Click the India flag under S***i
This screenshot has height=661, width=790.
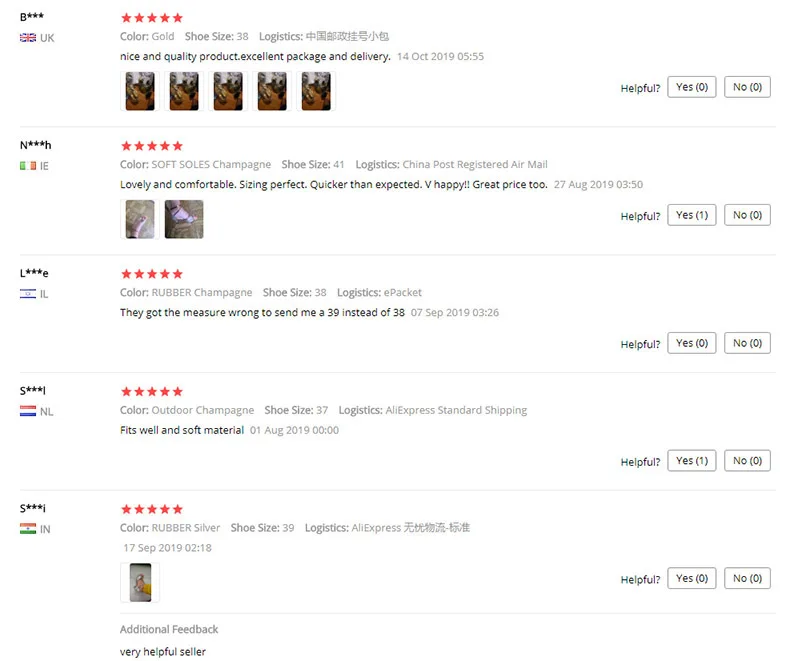point(28,528)
